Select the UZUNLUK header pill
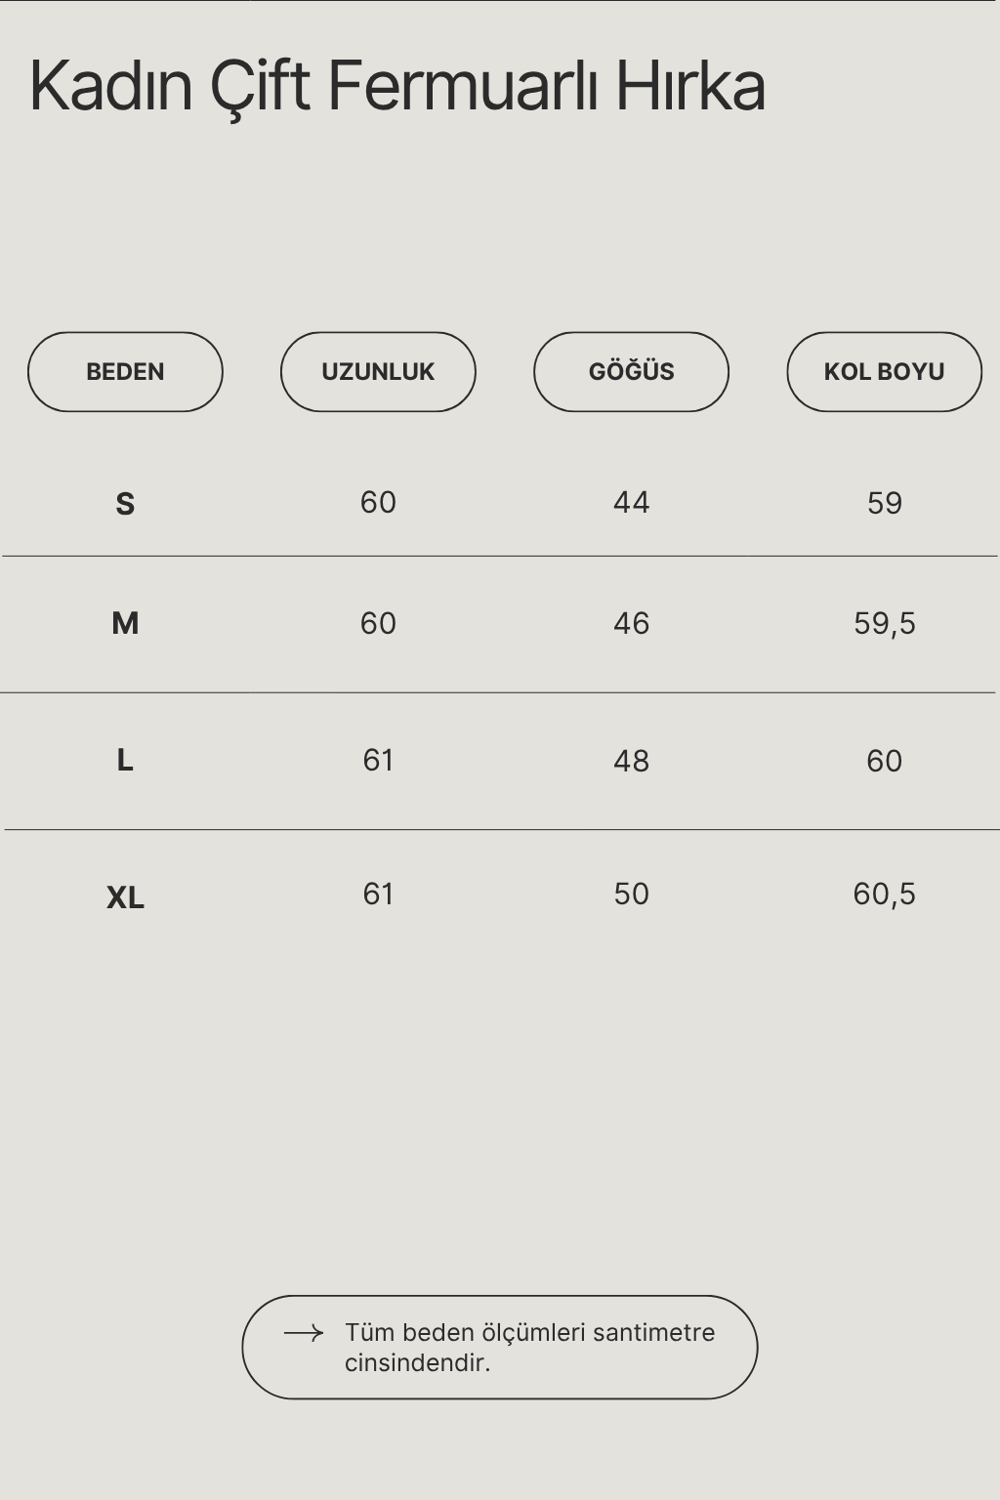Screen dimensions: 1000x1500 click(x=378, y=372)
